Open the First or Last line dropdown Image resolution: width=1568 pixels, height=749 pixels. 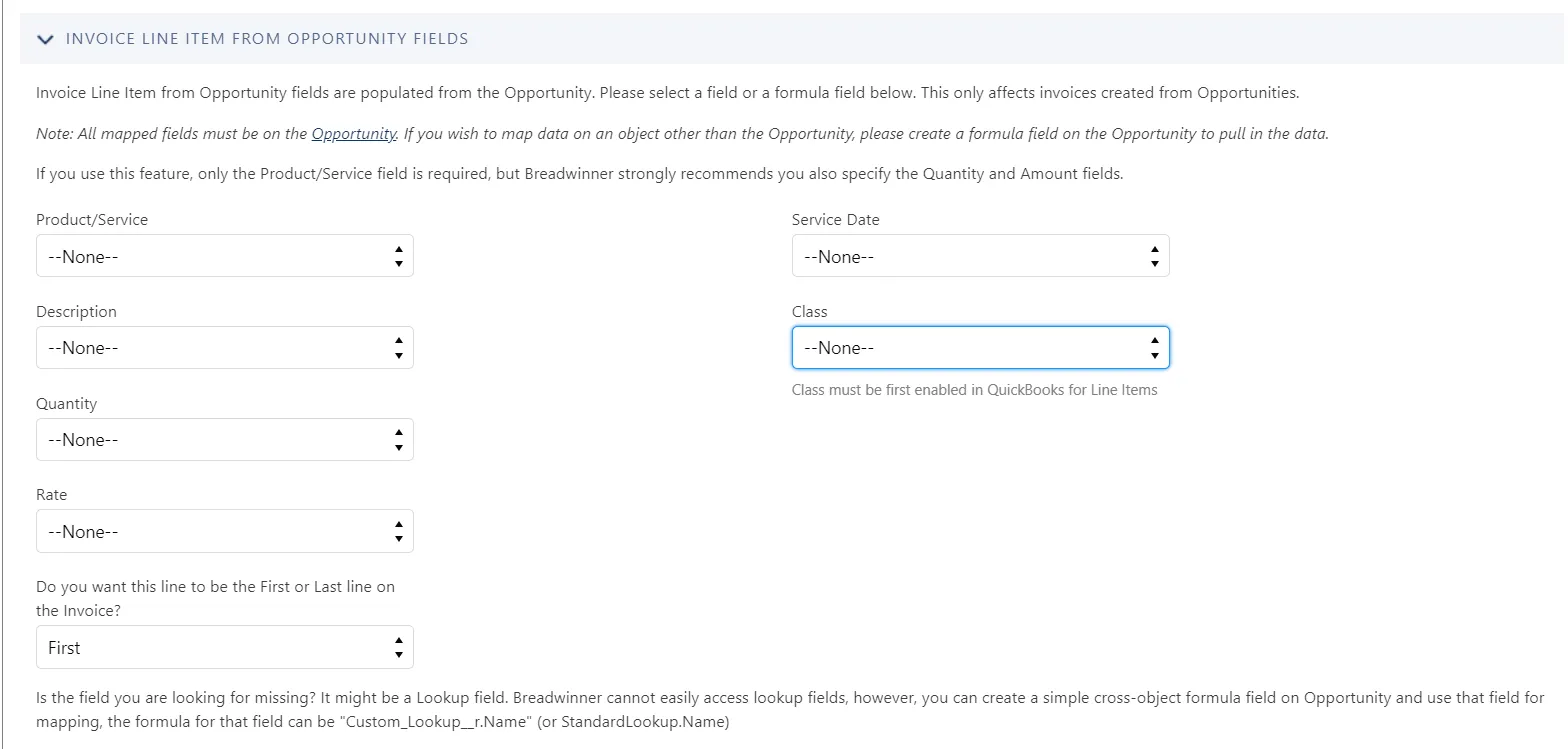pos(225,647)
